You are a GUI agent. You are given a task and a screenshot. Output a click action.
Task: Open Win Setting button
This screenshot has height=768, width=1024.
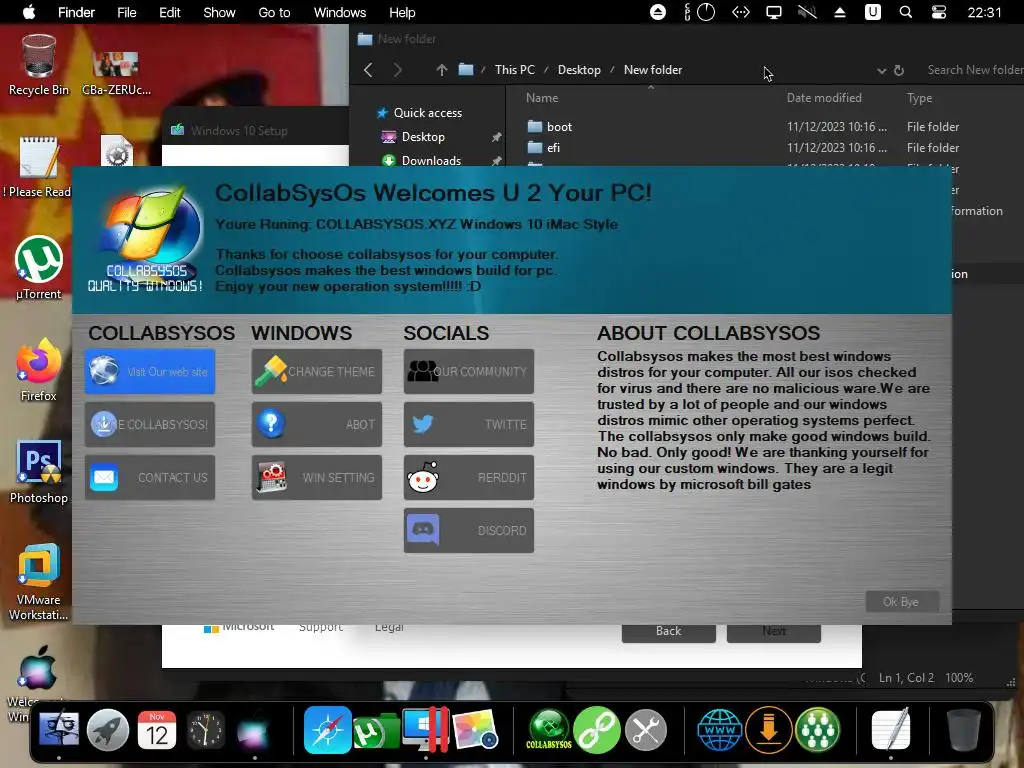coord(317,477)
